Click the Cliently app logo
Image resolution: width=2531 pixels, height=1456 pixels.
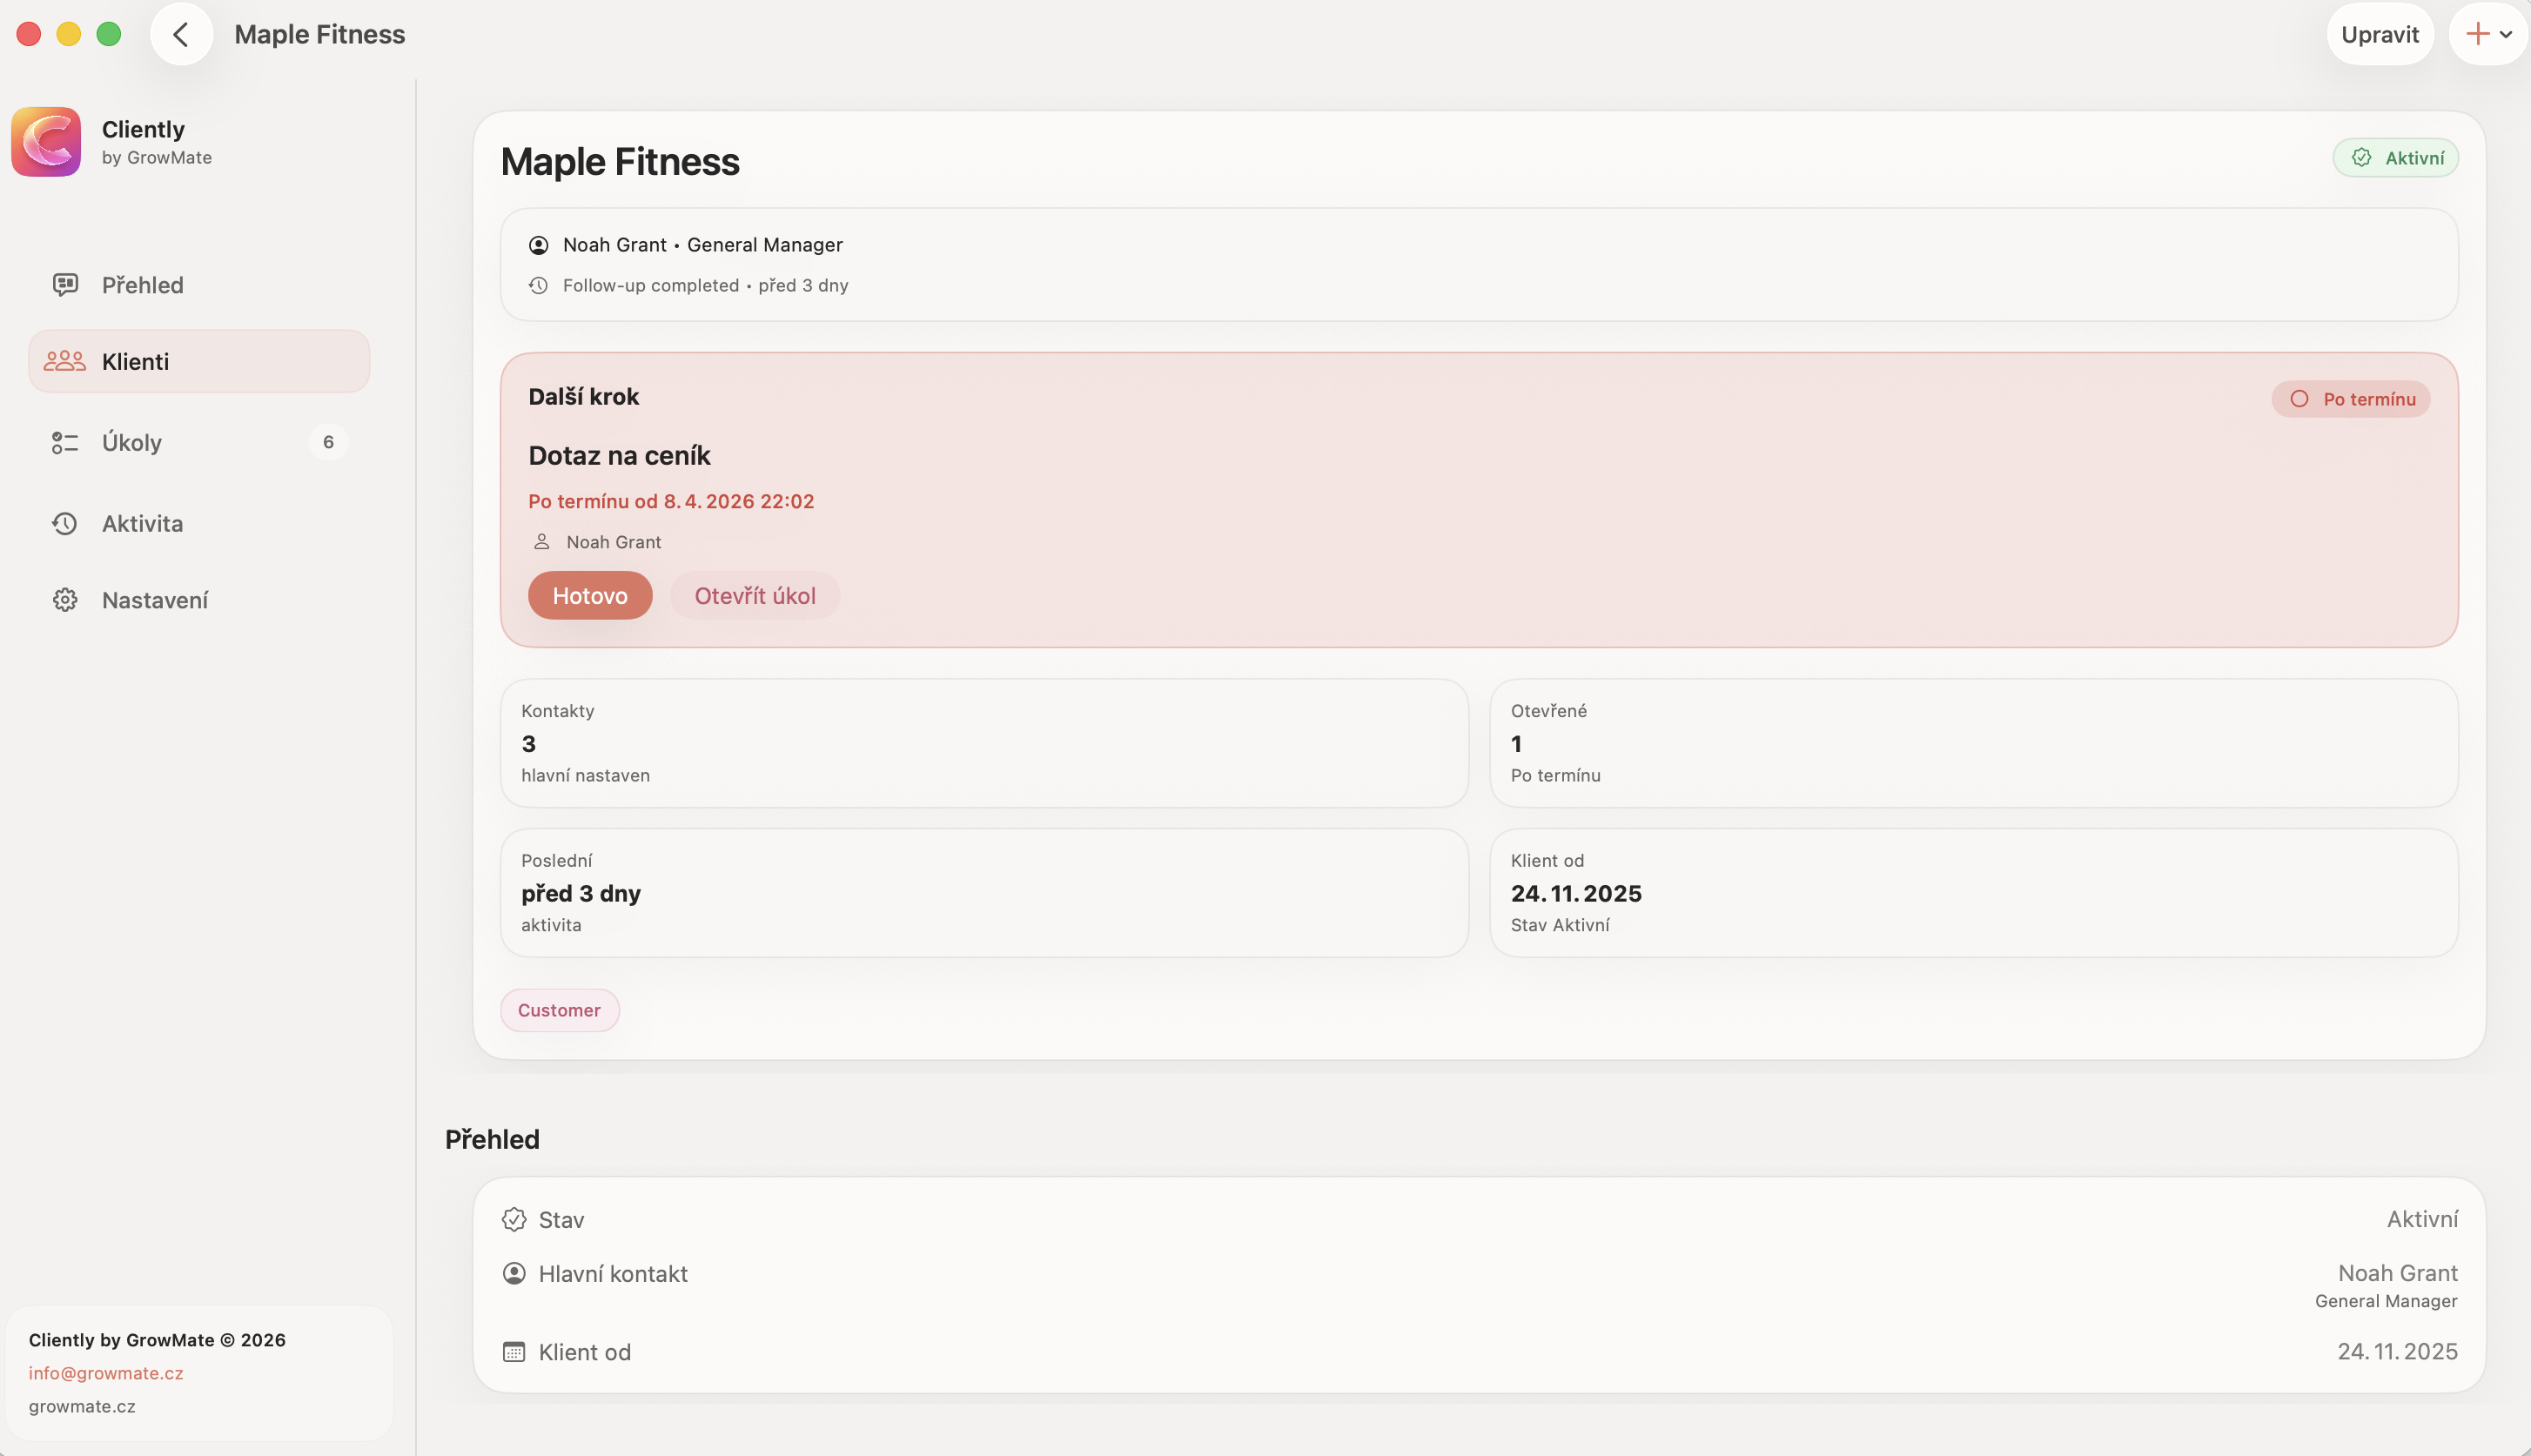(x=46, y=142)
